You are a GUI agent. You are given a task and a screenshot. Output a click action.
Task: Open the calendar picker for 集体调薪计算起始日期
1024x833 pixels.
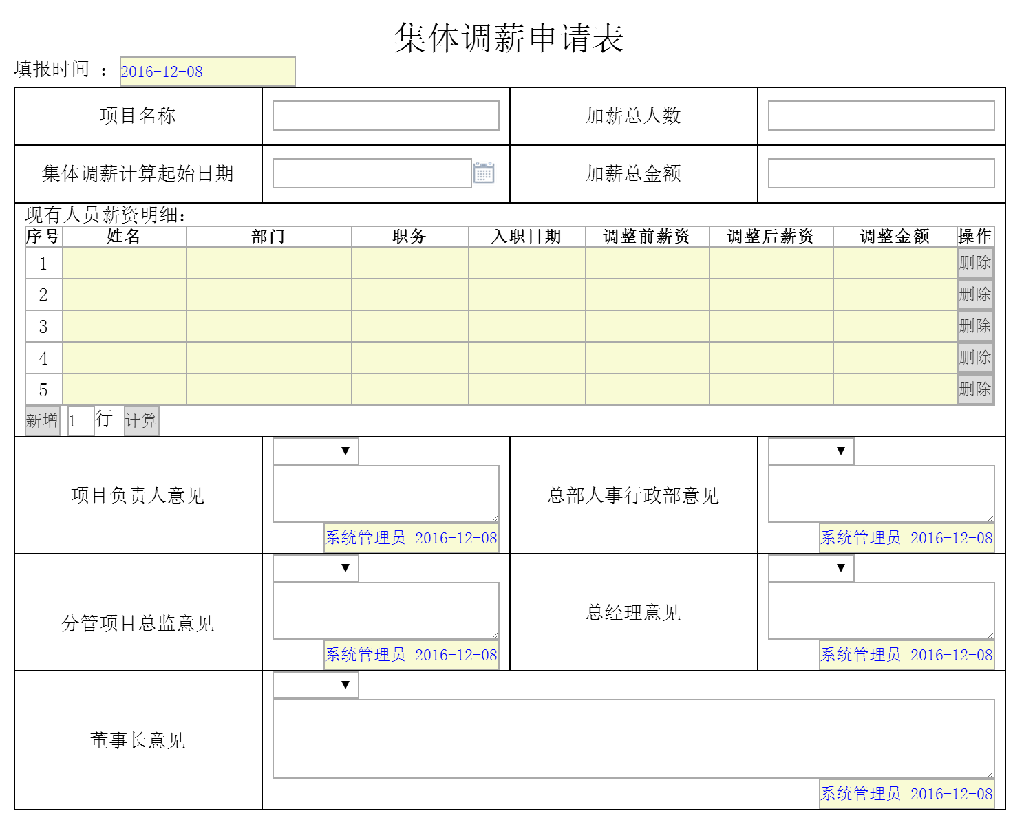point(483,173)
